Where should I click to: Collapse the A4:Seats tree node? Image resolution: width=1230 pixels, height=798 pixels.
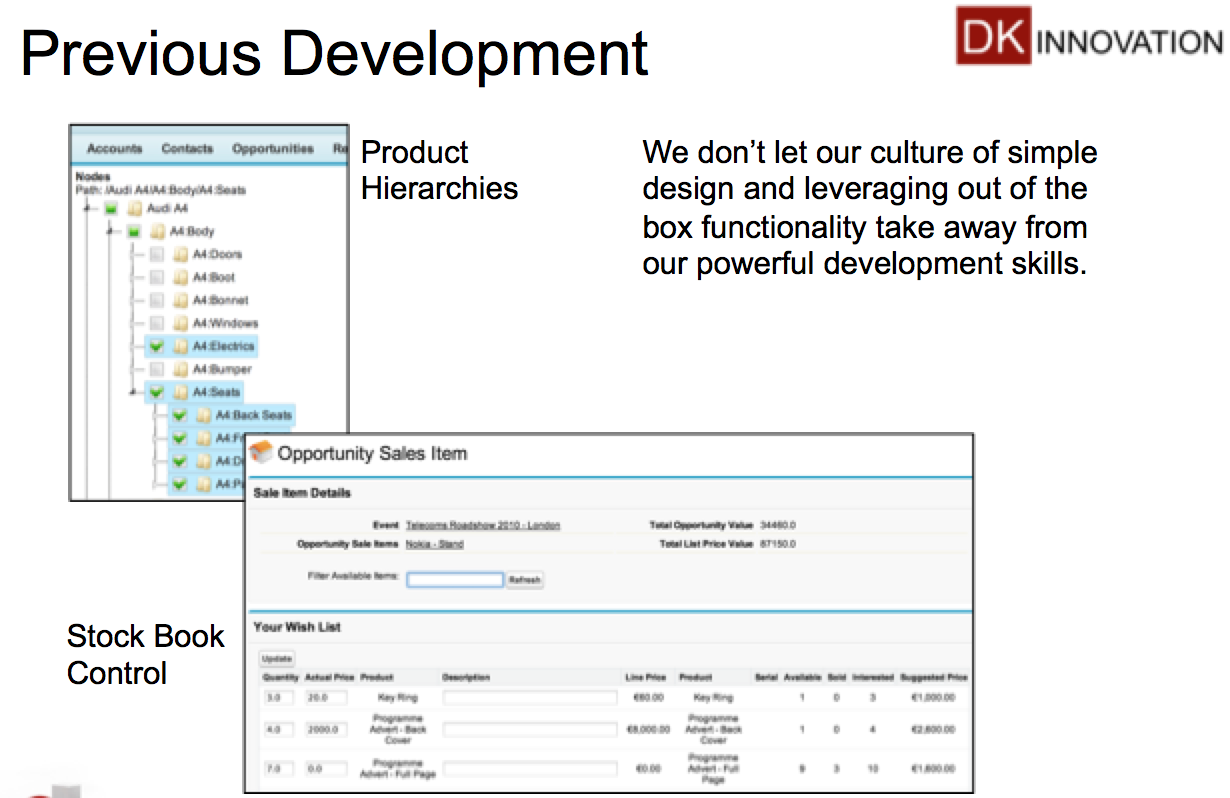tap(134, 393)
